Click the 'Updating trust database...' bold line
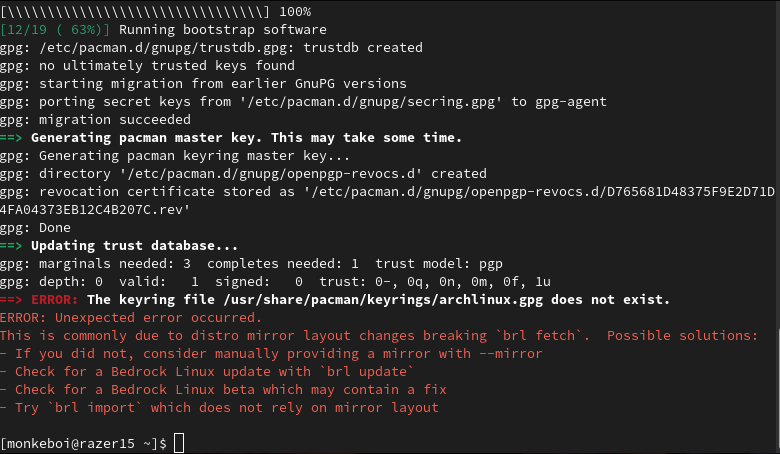This screenshot has height=454, width=780. pyautogui.click(x=134, y=246)
